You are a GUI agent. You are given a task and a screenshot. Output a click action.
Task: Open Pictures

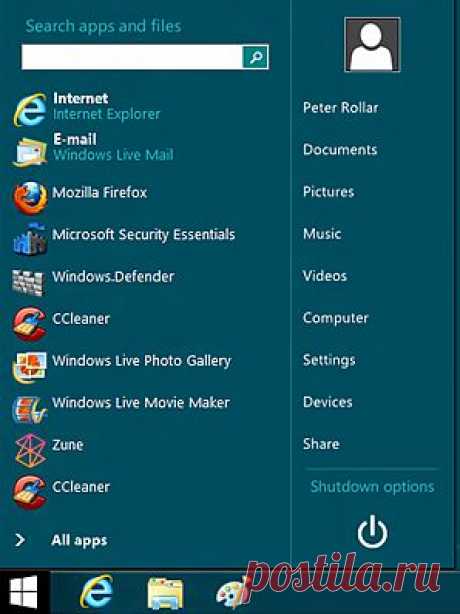(x=328, y=191)
